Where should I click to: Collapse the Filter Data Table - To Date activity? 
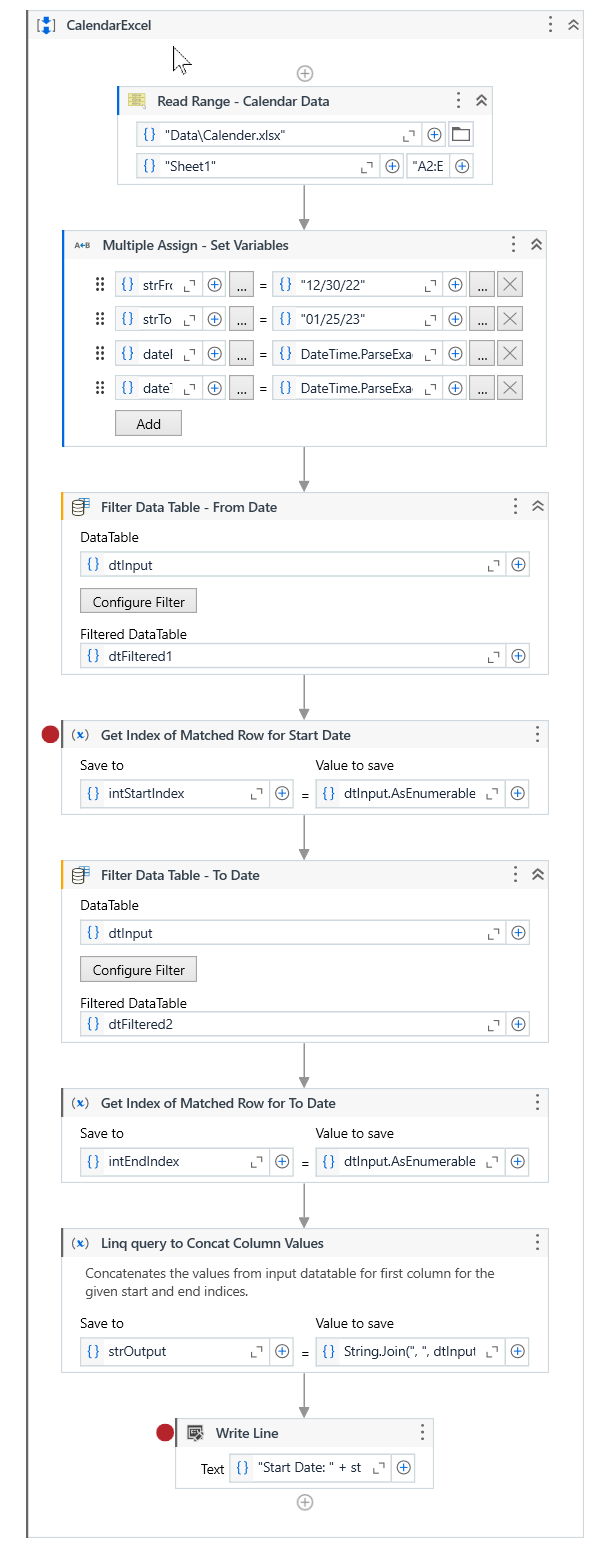coord(537,875)
